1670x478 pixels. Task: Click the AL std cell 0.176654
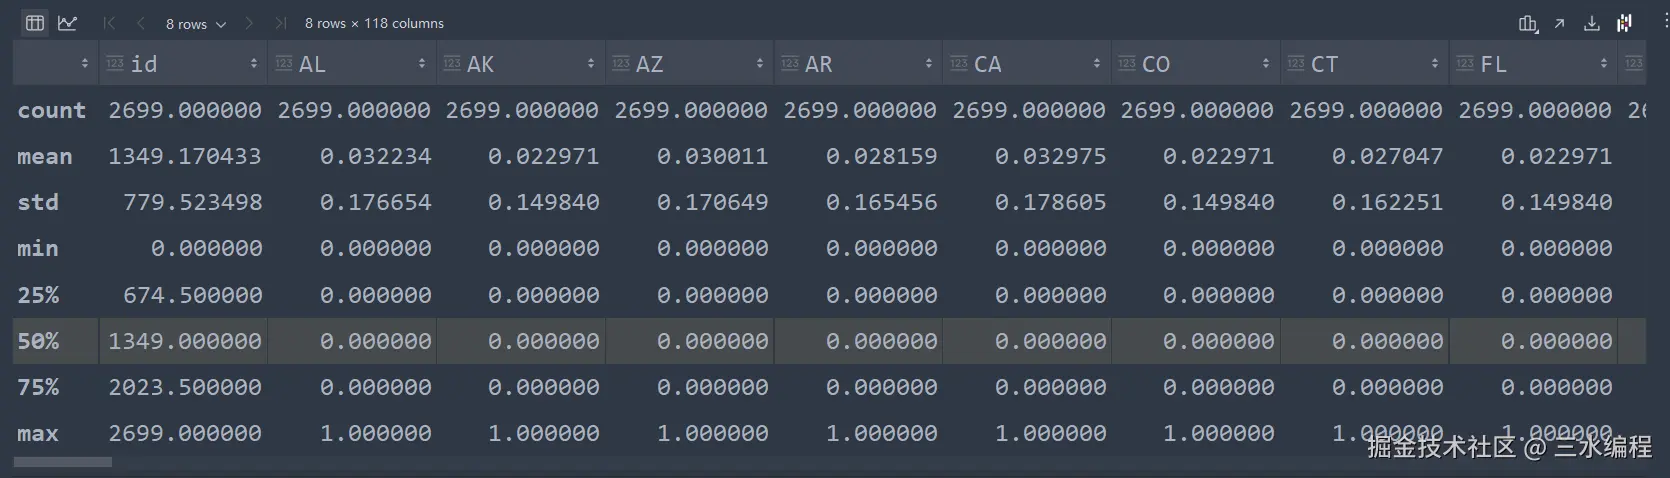click(x=376, y=203)
